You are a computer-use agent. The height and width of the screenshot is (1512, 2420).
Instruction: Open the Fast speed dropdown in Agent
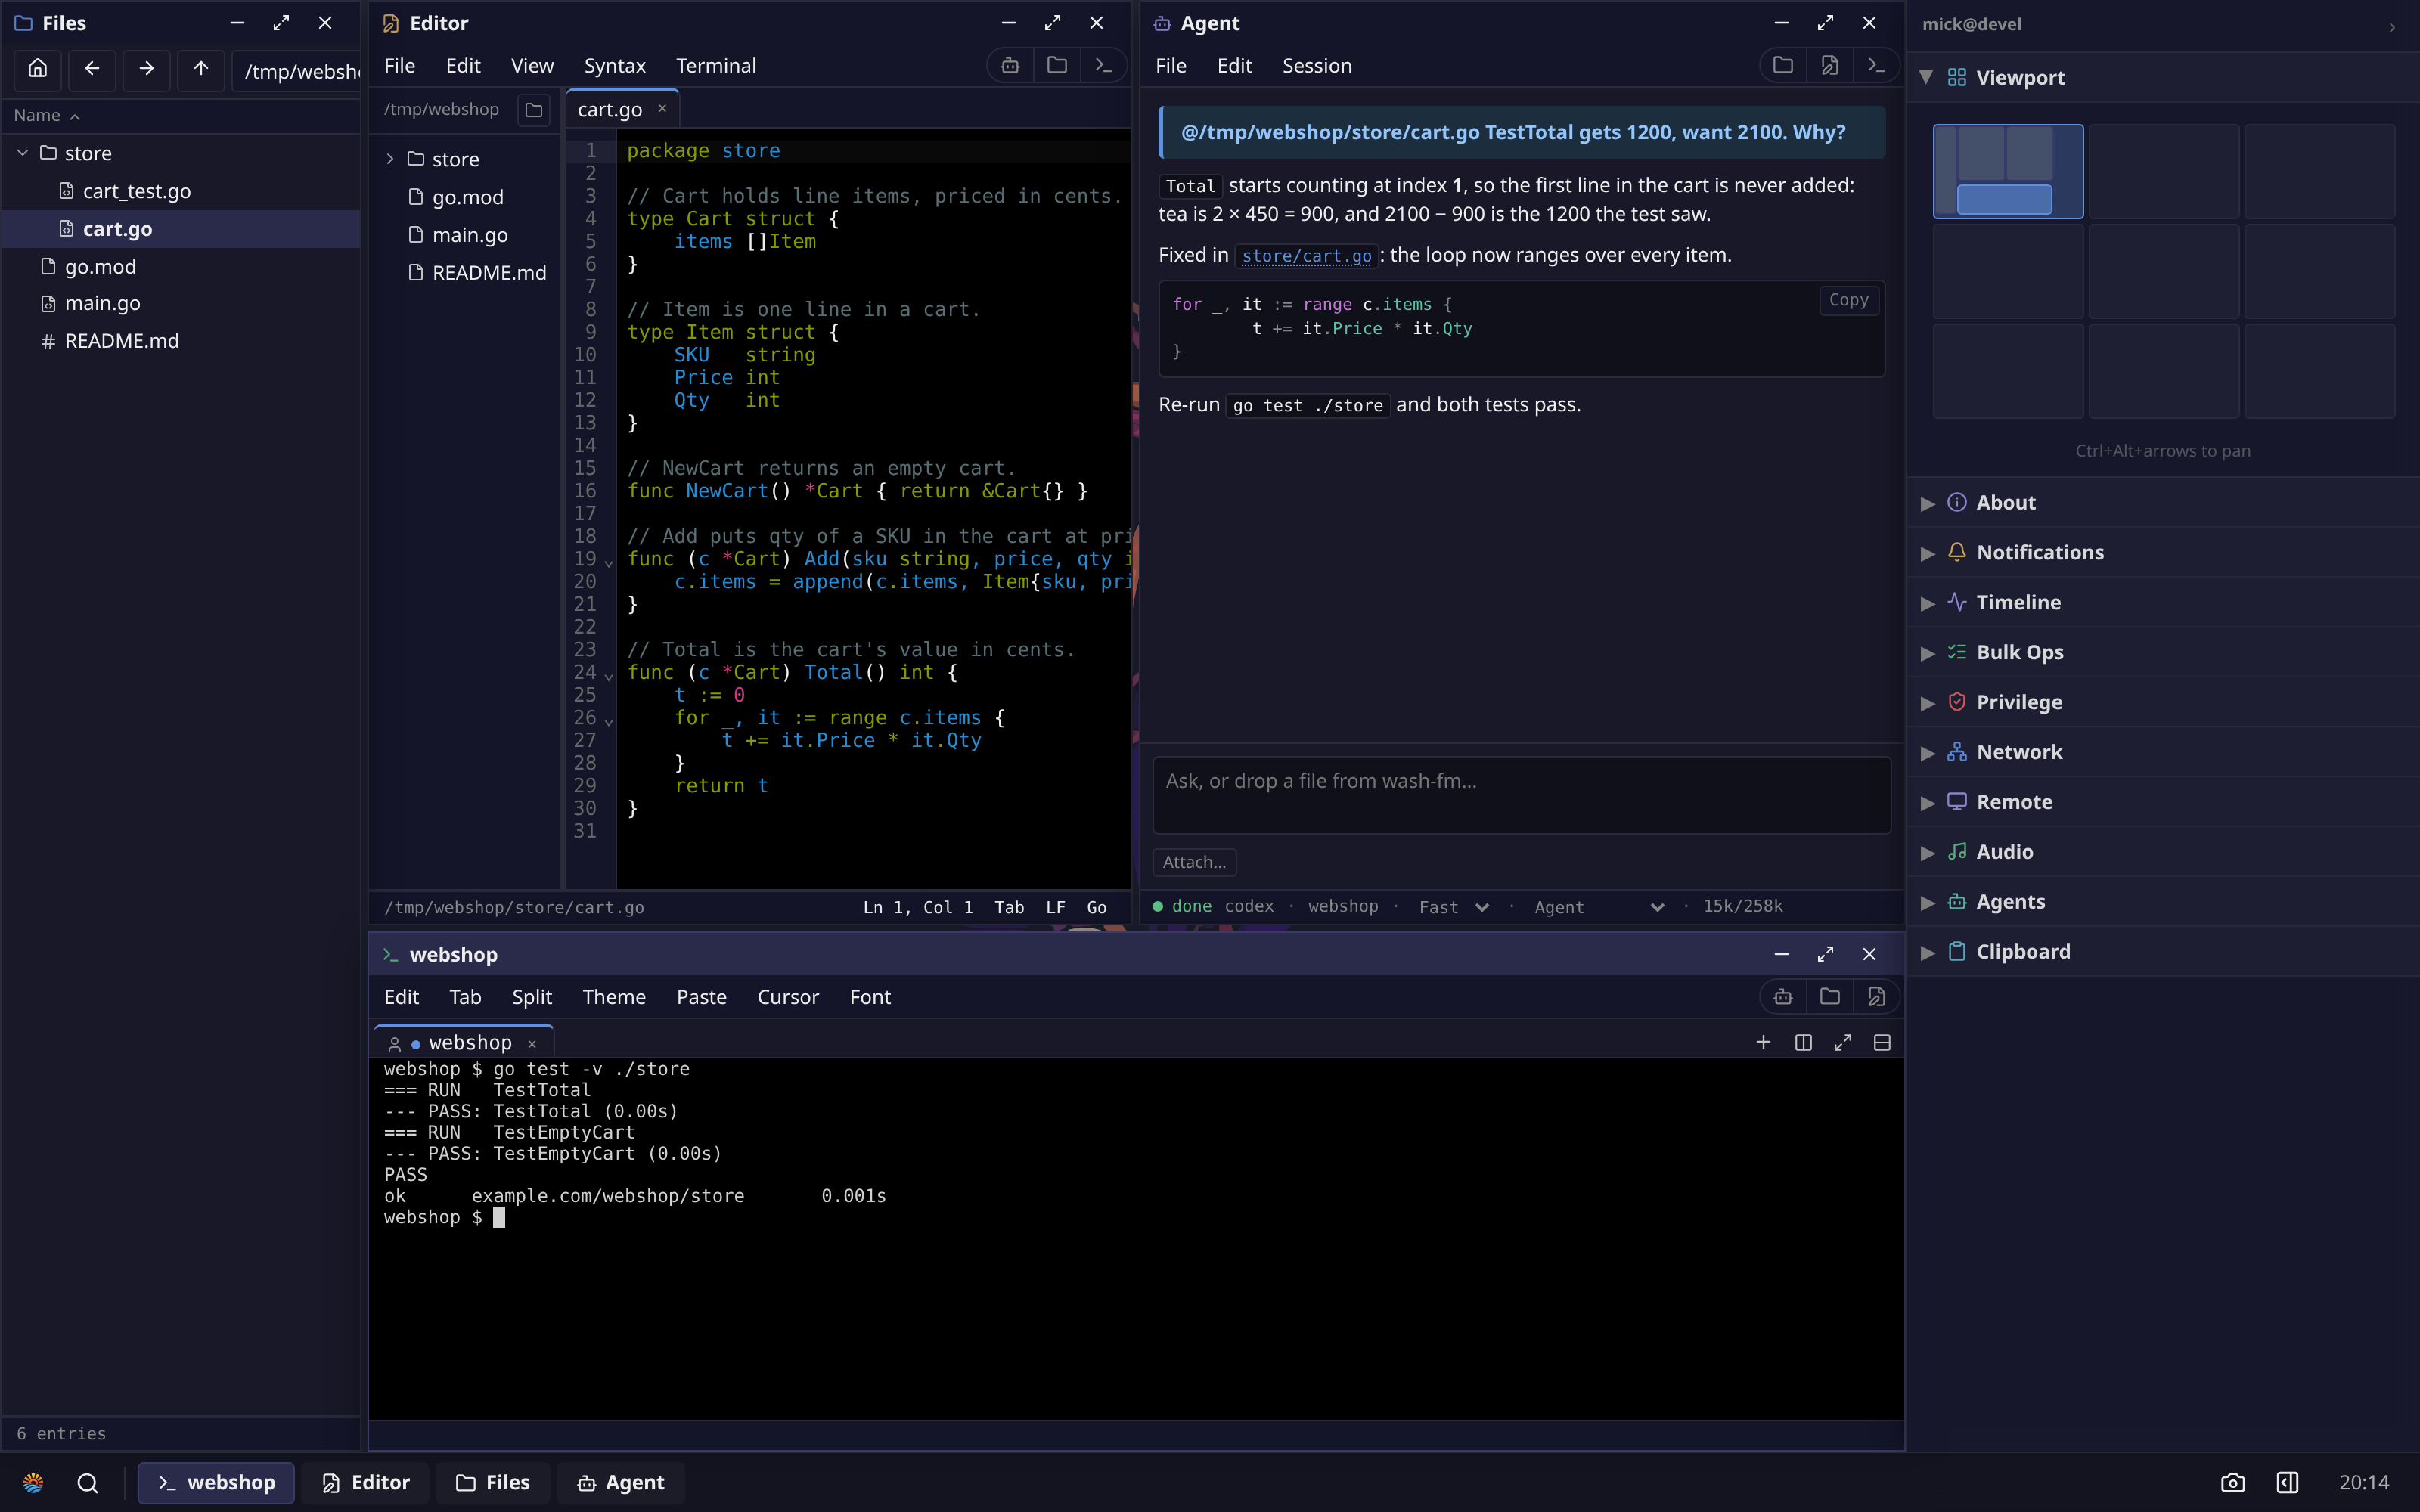(x=1454, y=907)
